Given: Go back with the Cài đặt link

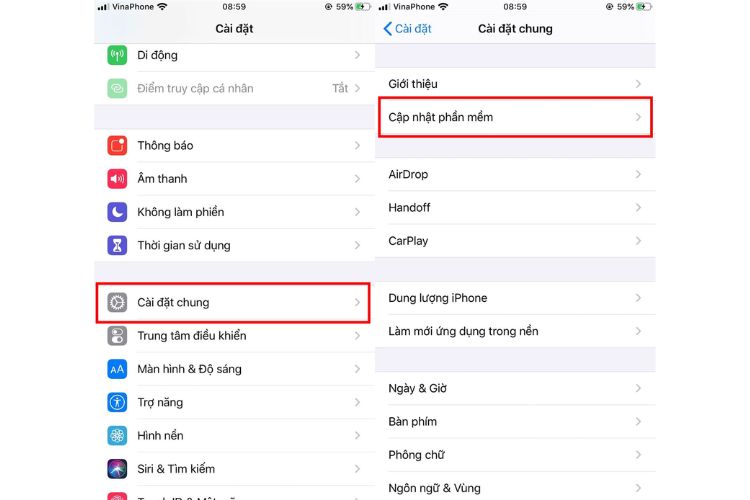Looking at the screenshot, I should 408,29.
